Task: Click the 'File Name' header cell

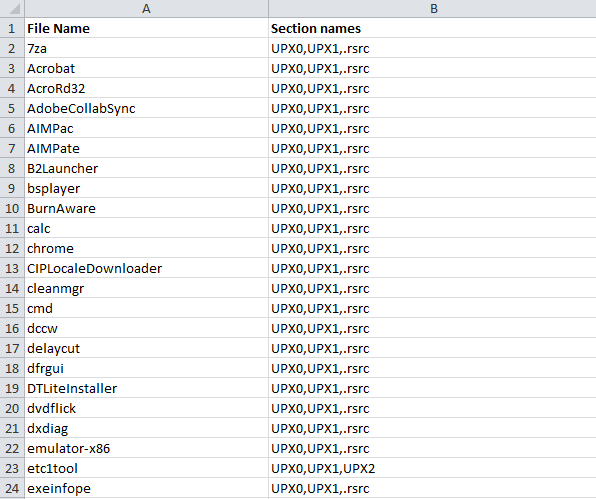Action: pos(146,28)
